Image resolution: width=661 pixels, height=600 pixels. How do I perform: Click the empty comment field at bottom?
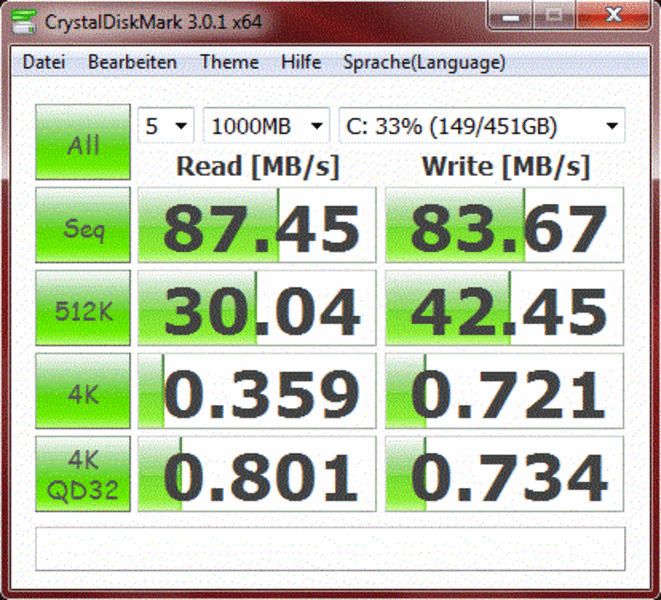point(330,549)
